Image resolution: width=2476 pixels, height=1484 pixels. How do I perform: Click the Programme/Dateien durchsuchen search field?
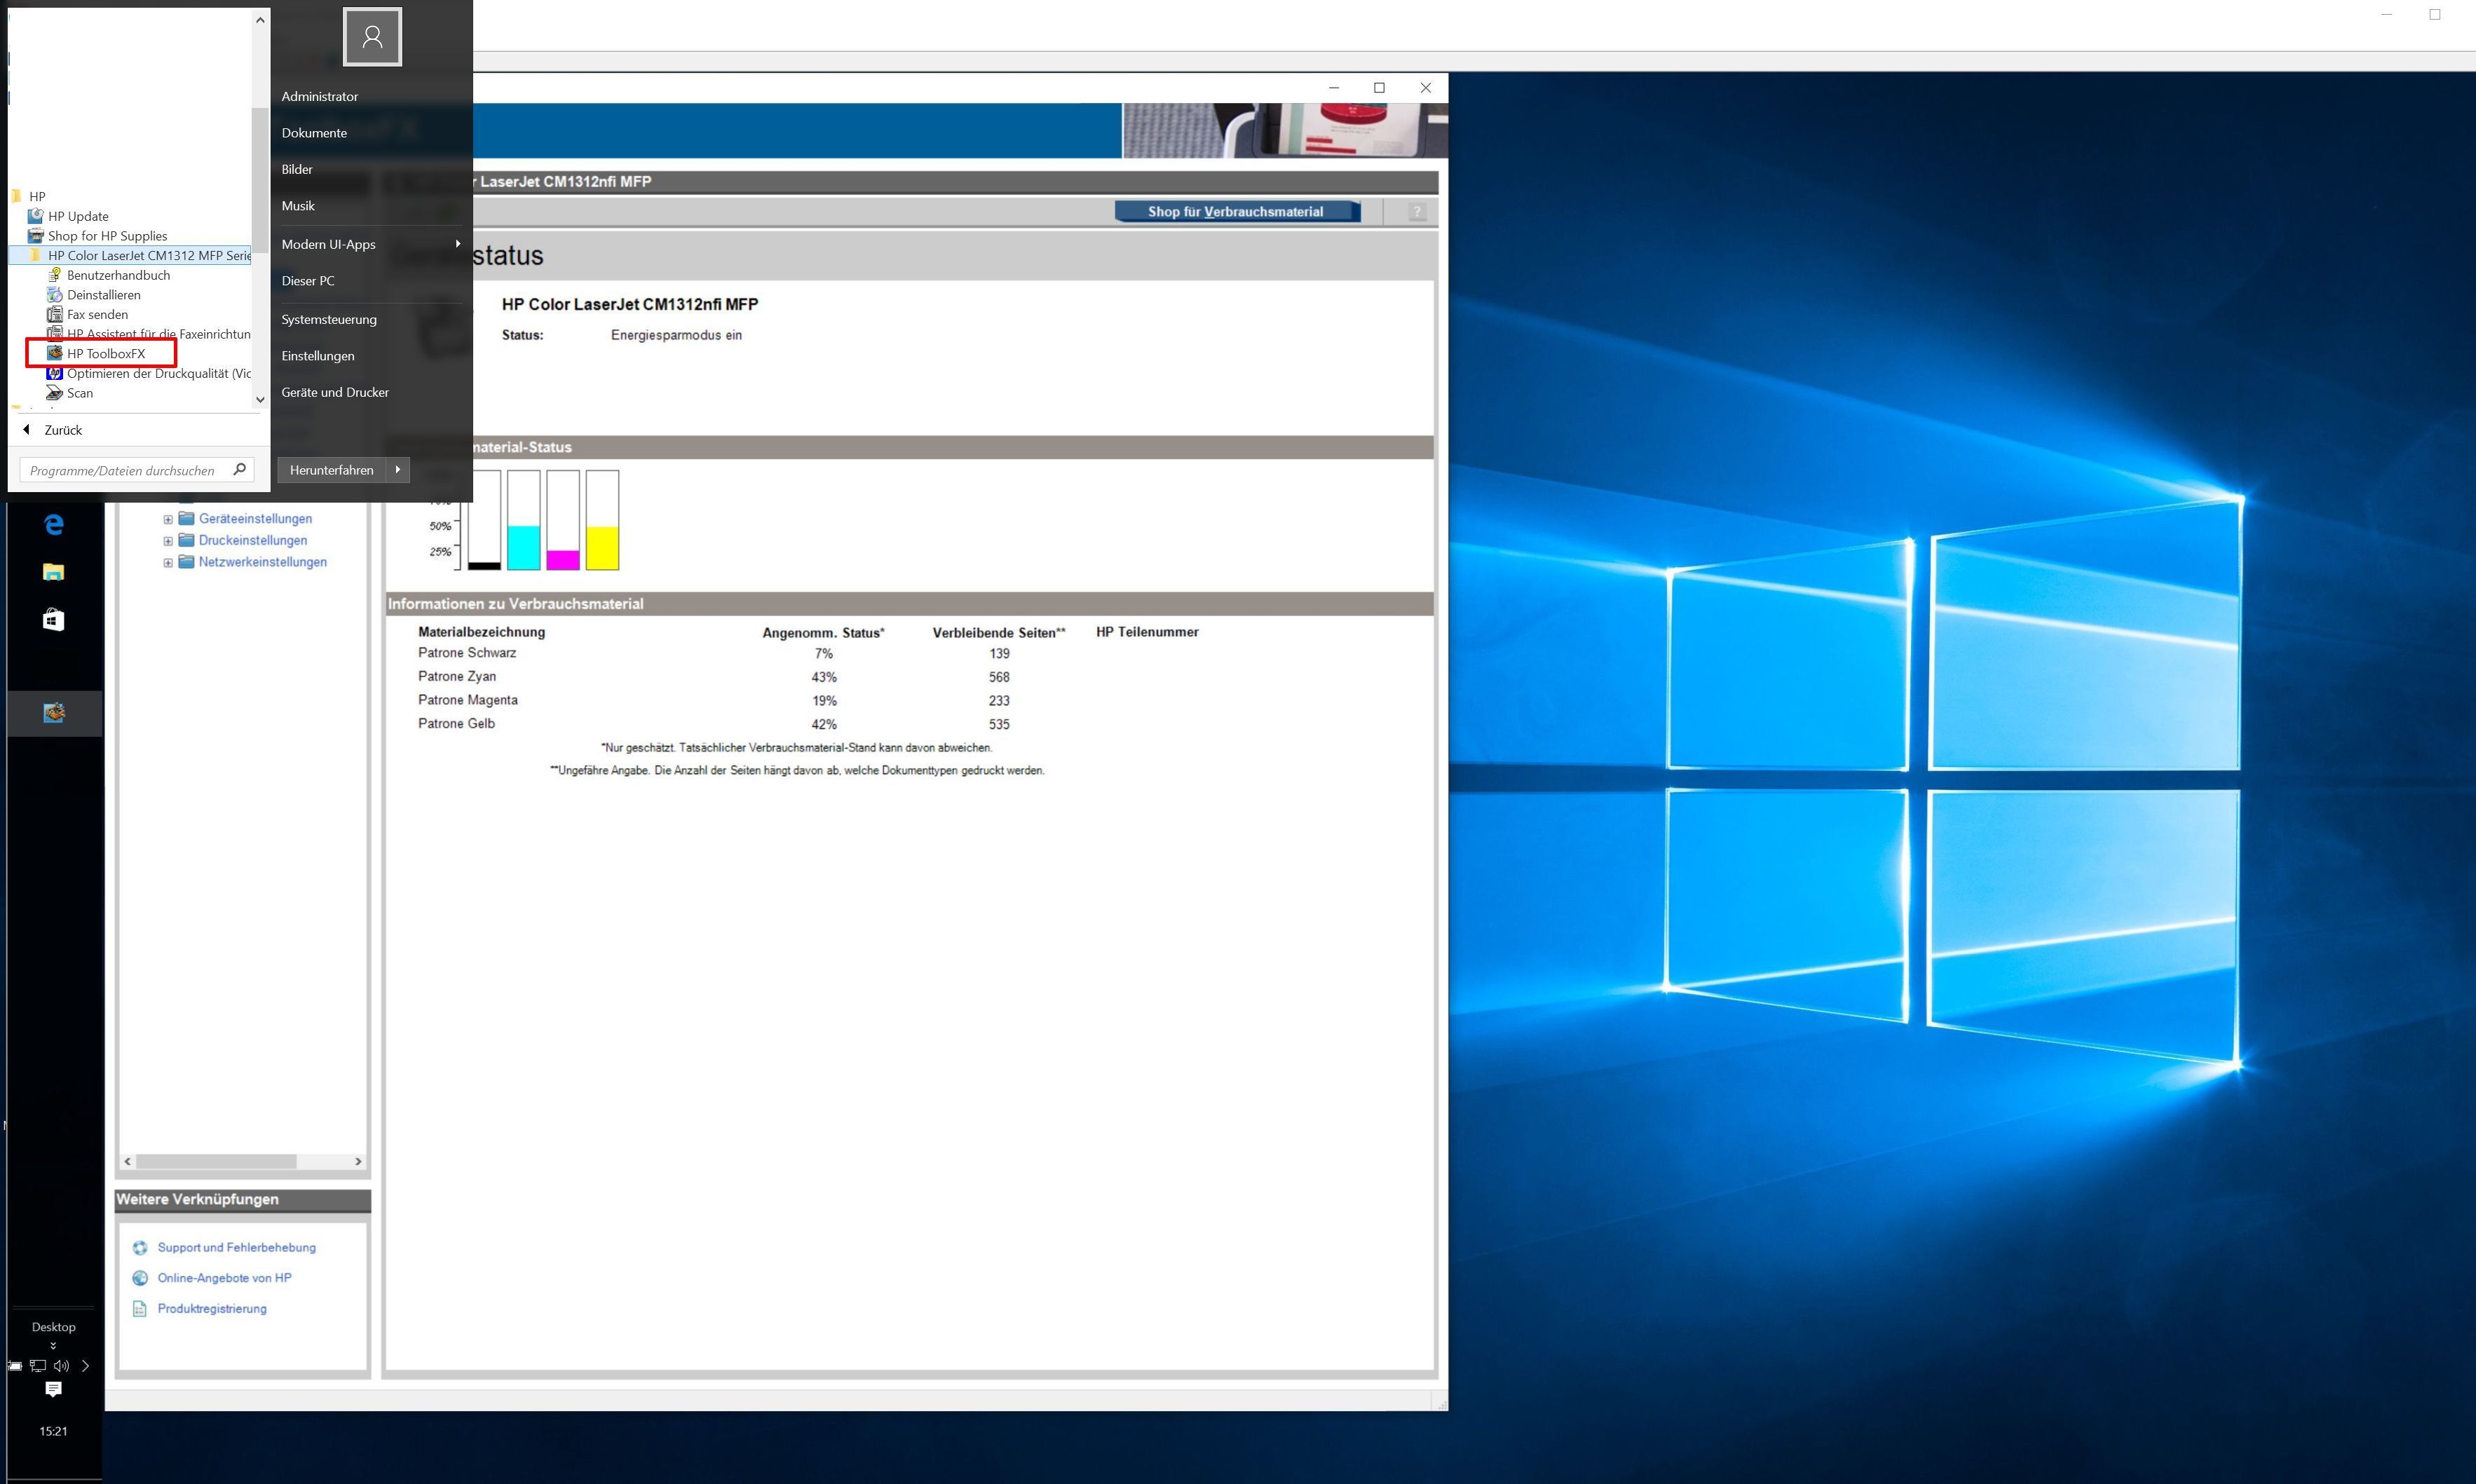tap(123, 470)
